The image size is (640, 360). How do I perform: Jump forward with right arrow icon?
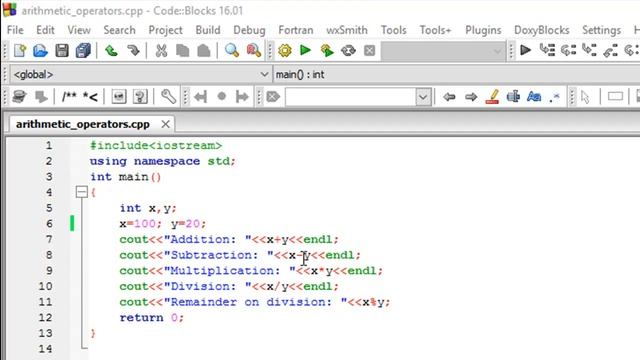point(471,97)
